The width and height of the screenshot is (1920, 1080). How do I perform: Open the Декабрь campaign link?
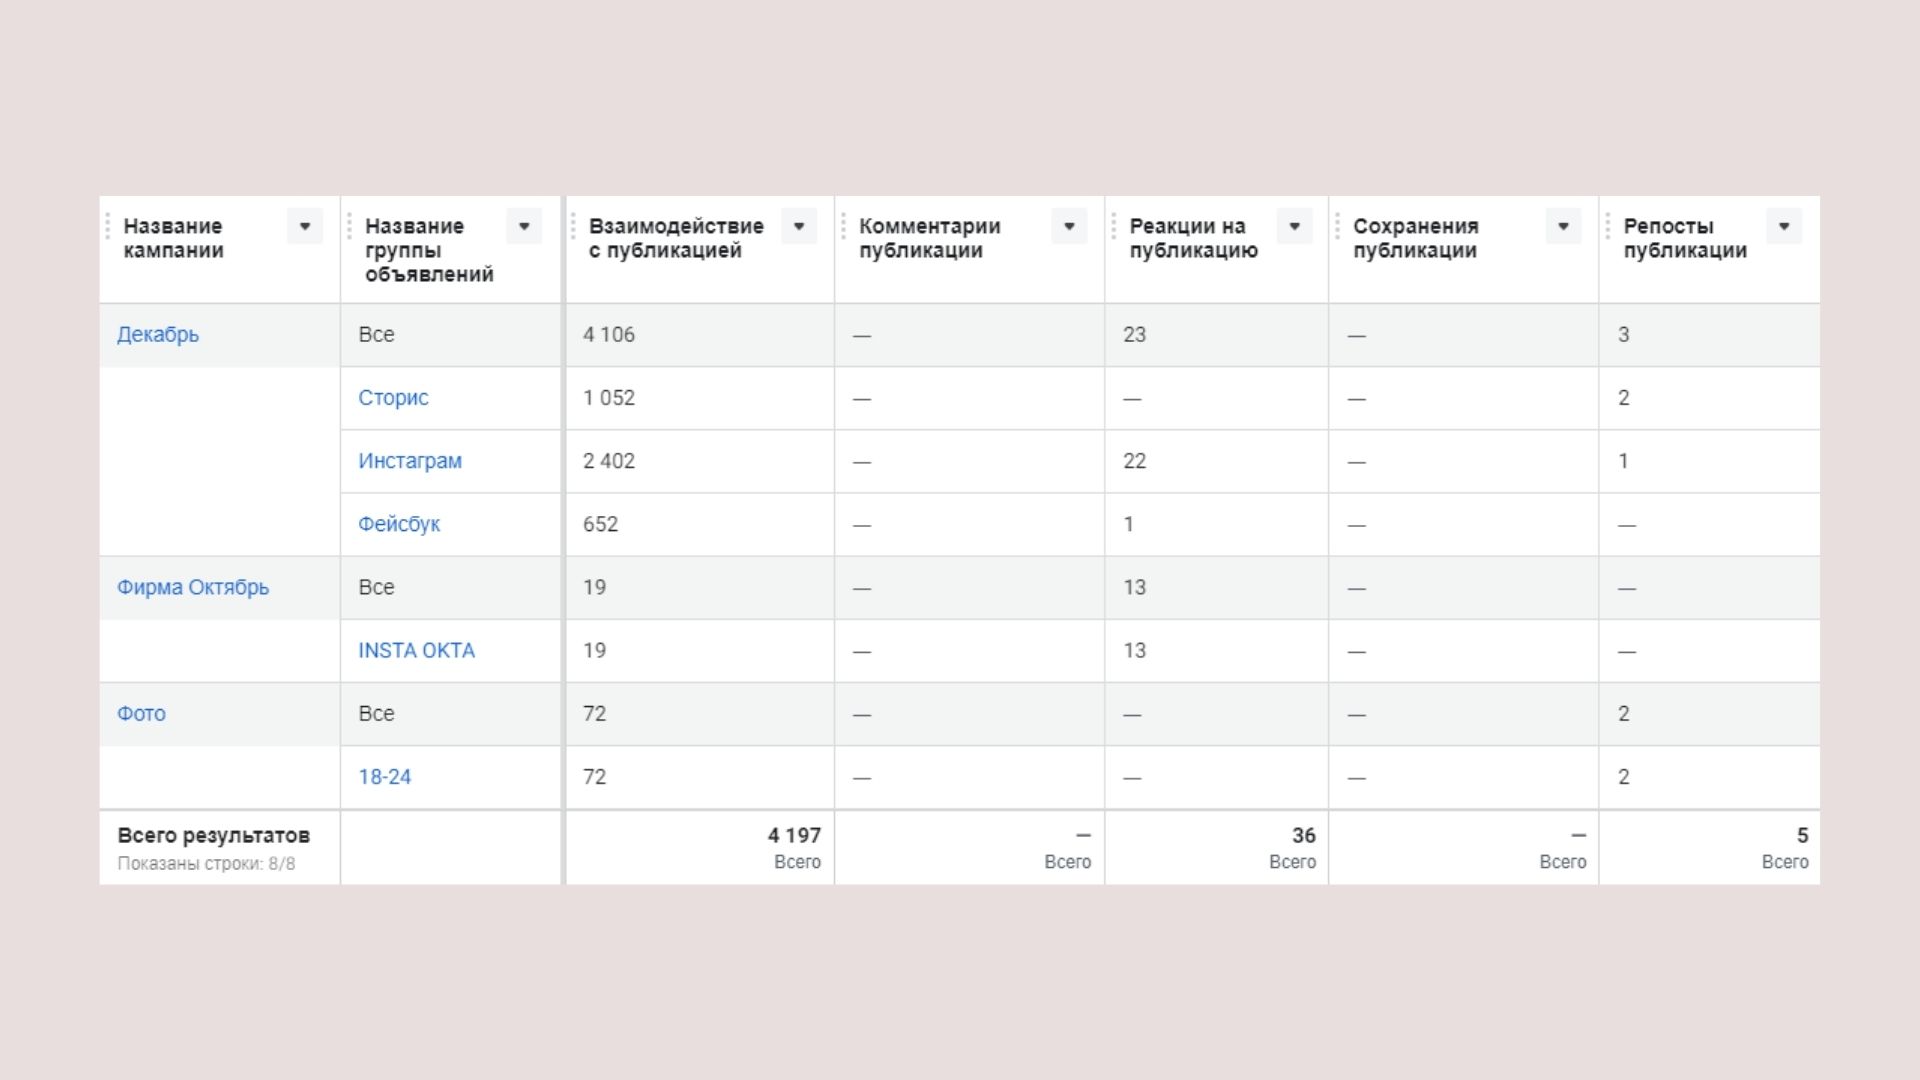pos(158,335)
